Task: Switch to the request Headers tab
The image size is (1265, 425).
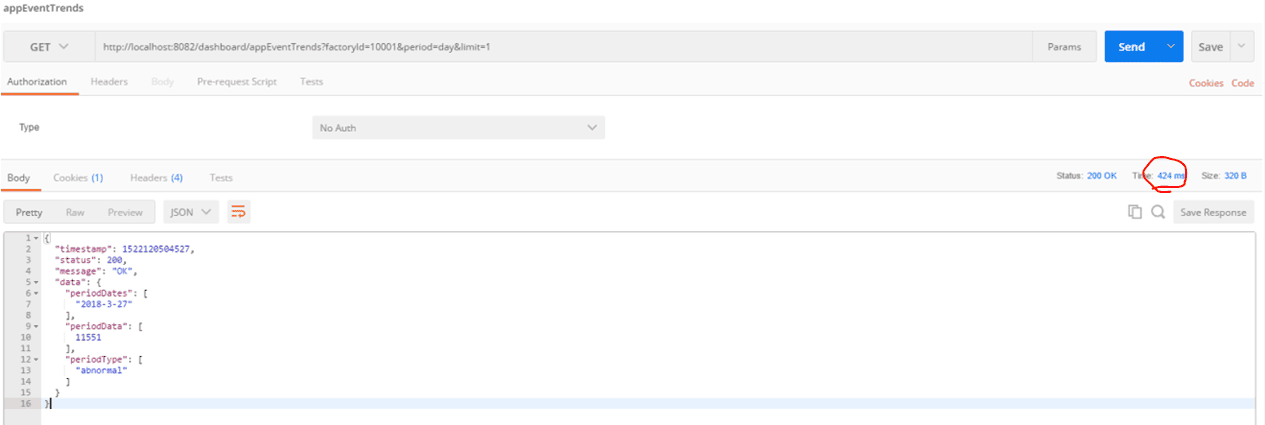Action: 109,82
